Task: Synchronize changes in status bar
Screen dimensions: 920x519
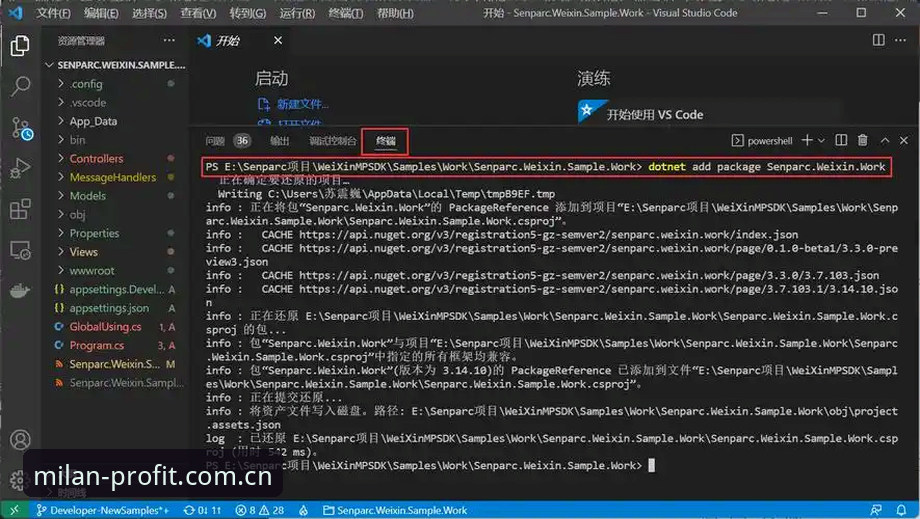Action: point(202,510)
